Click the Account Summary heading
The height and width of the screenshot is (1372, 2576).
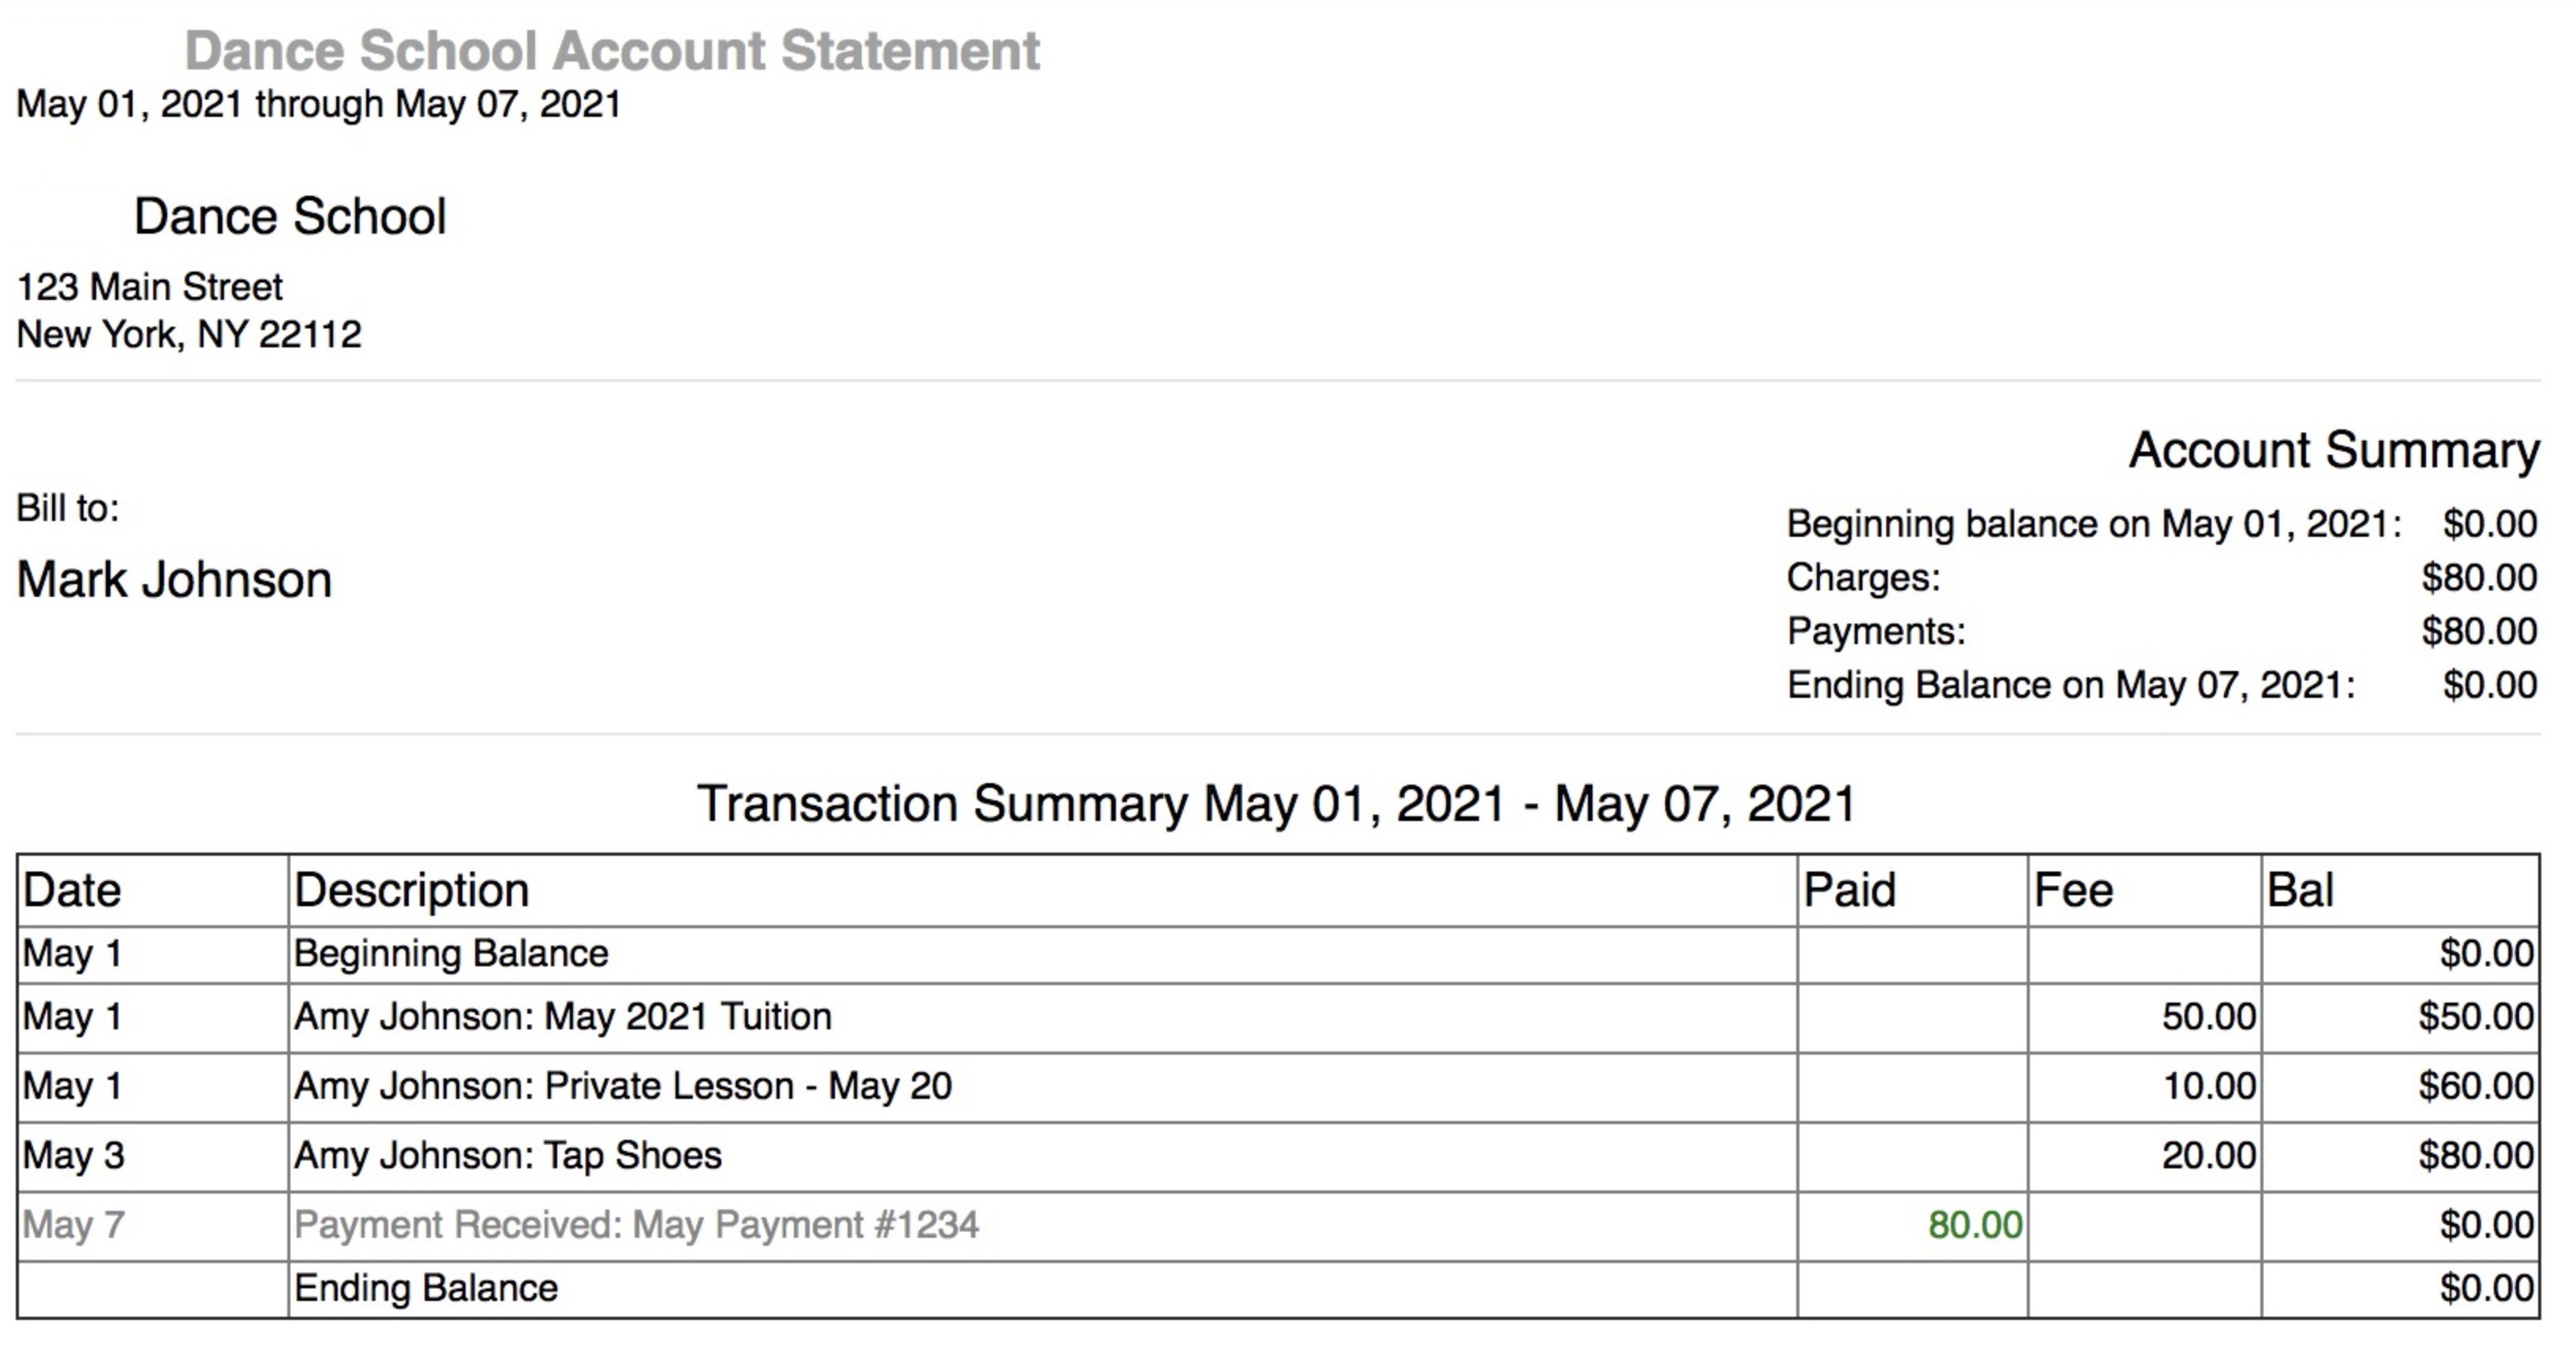[x=2334, y=450]
